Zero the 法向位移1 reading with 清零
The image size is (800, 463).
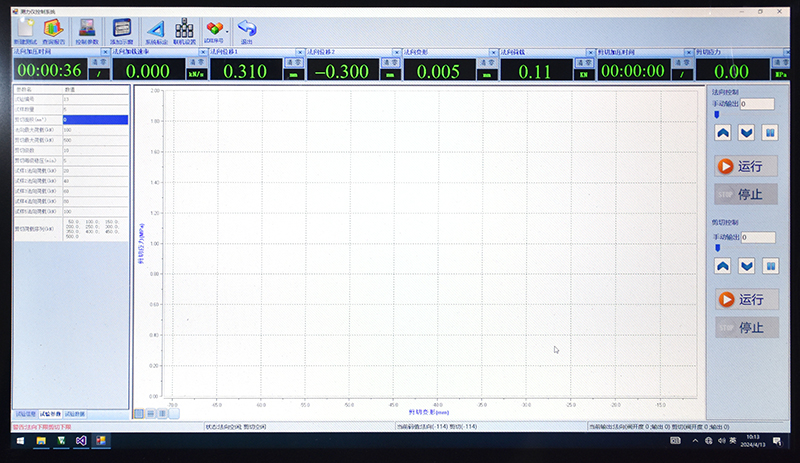click(292, 62)
